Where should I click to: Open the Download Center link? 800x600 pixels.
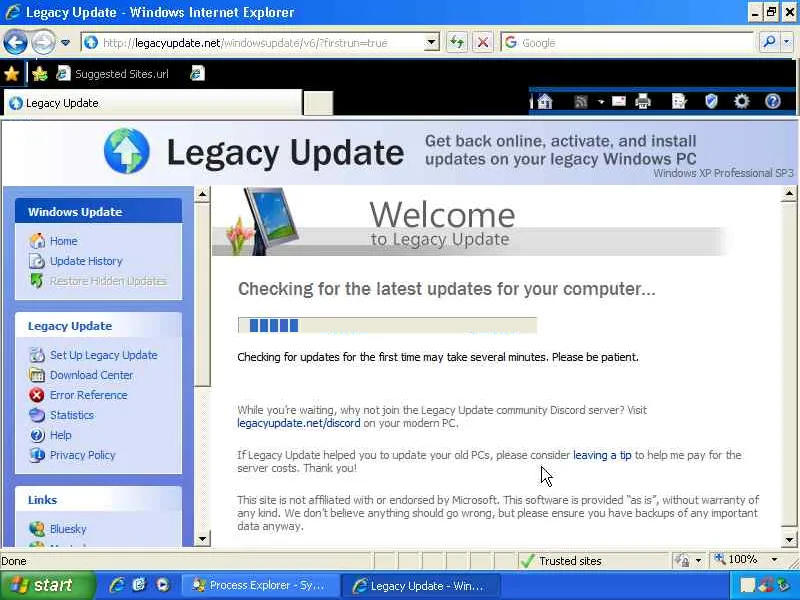click(x=91, y=375)
